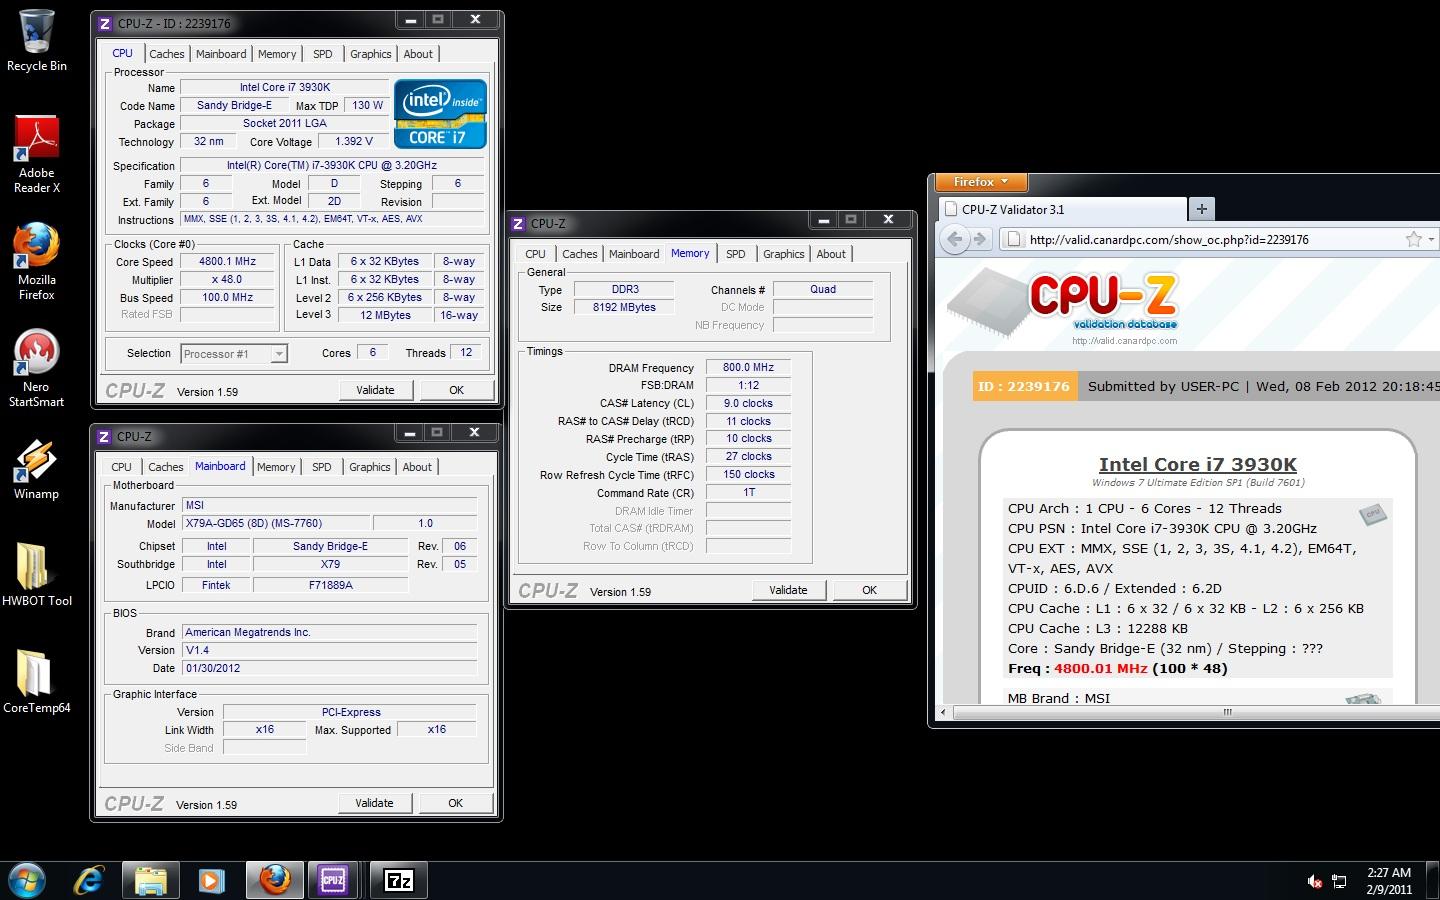This screenshot has height=900, width=1440.
Task: Click the Freq 4800.01 MHz red text
Action: [x=1100, y=668]
